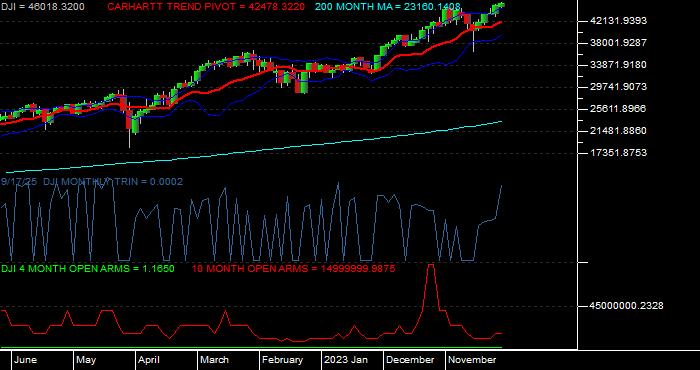The height and width of the screenshot is (370, 700).
Task: Click the CARHARTT TREND PIVOT = 42478.3220 label
Action: (x=206, y=7)
